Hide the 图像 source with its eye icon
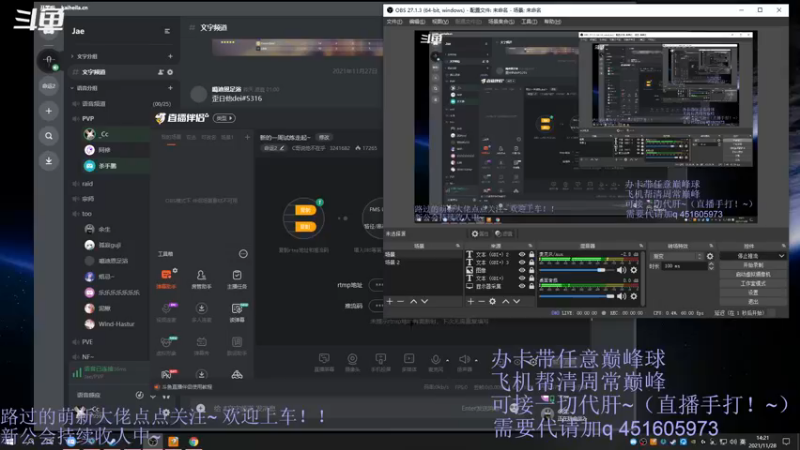800x450 pixels. [x=522, y=270]
